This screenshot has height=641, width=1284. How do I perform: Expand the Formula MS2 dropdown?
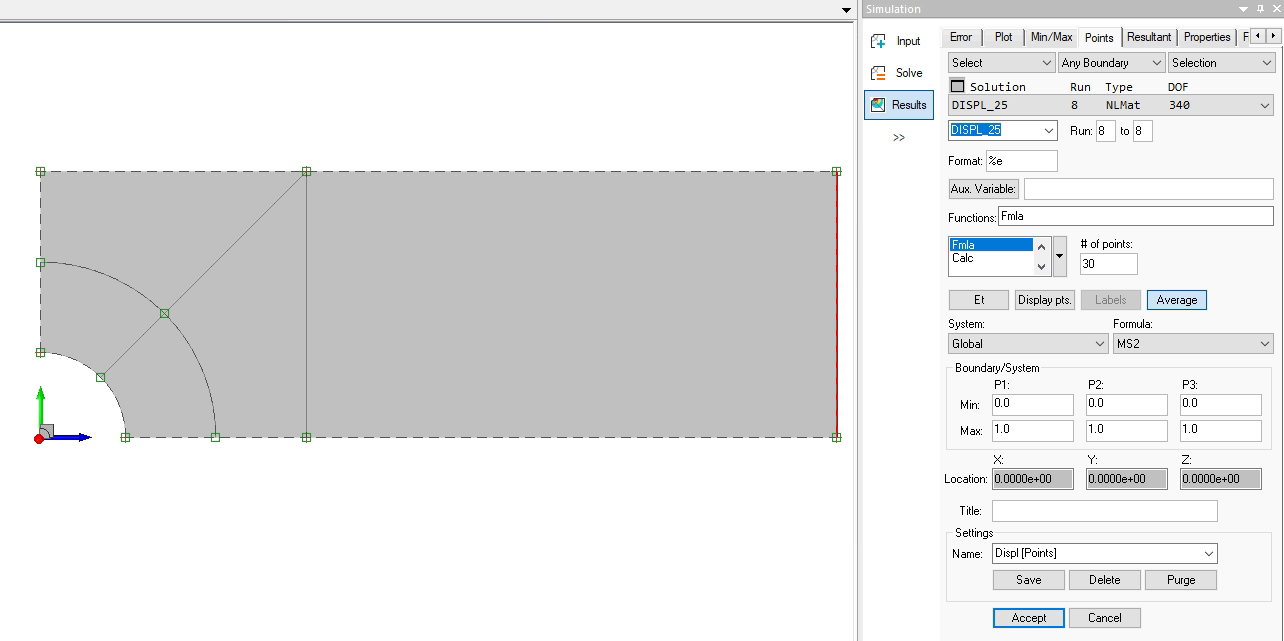(x=1192, y=344)
